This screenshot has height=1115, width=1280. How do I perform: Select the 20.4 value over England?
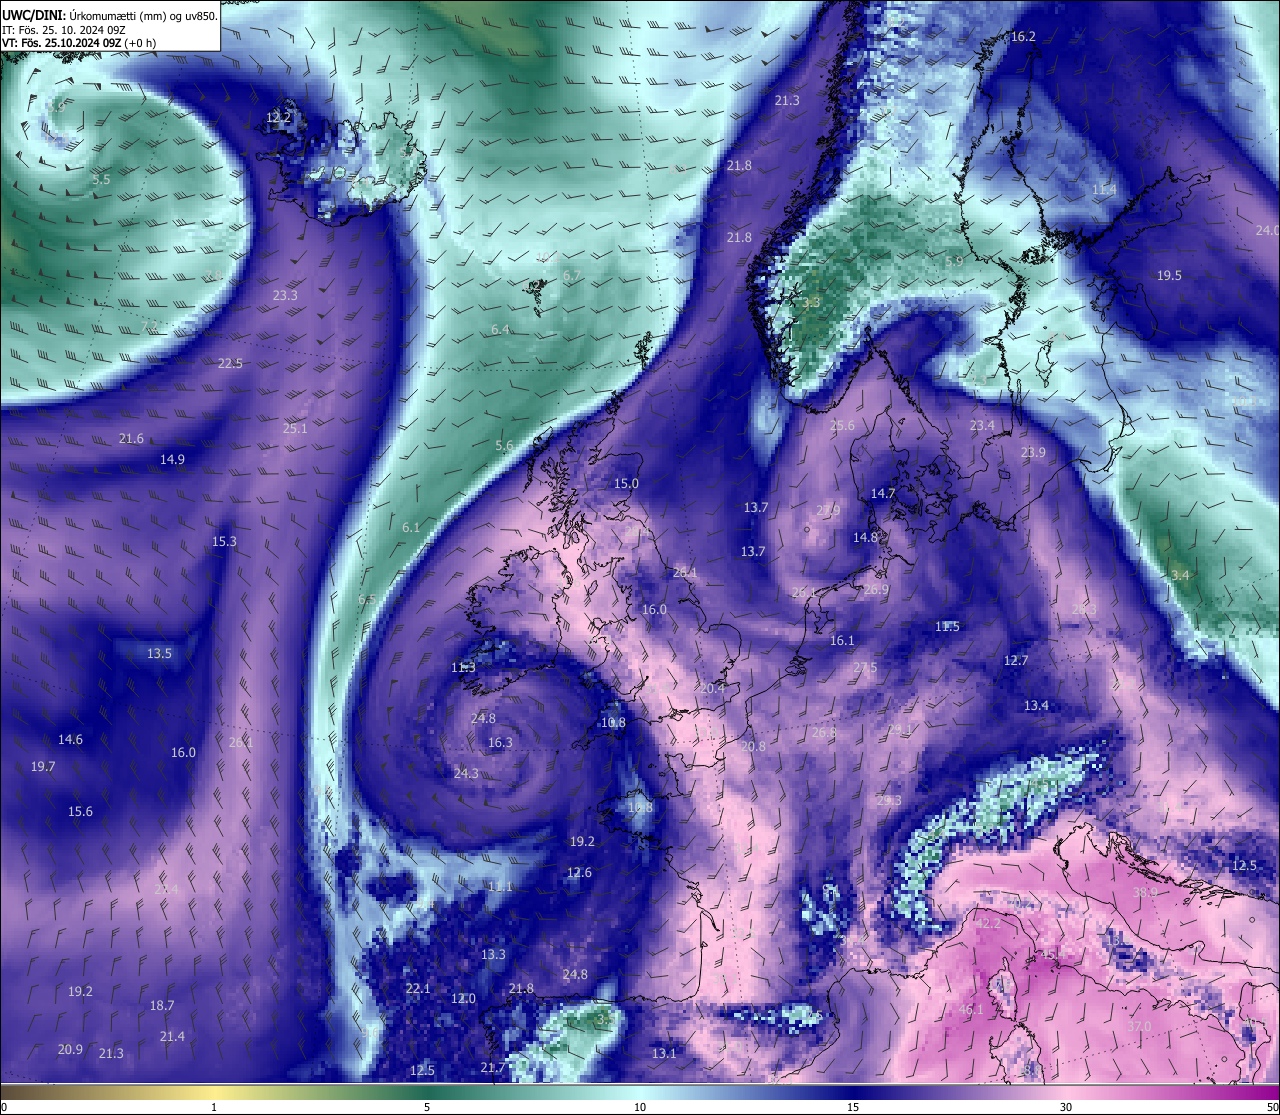pyautogui.click(x=712, y=688)
